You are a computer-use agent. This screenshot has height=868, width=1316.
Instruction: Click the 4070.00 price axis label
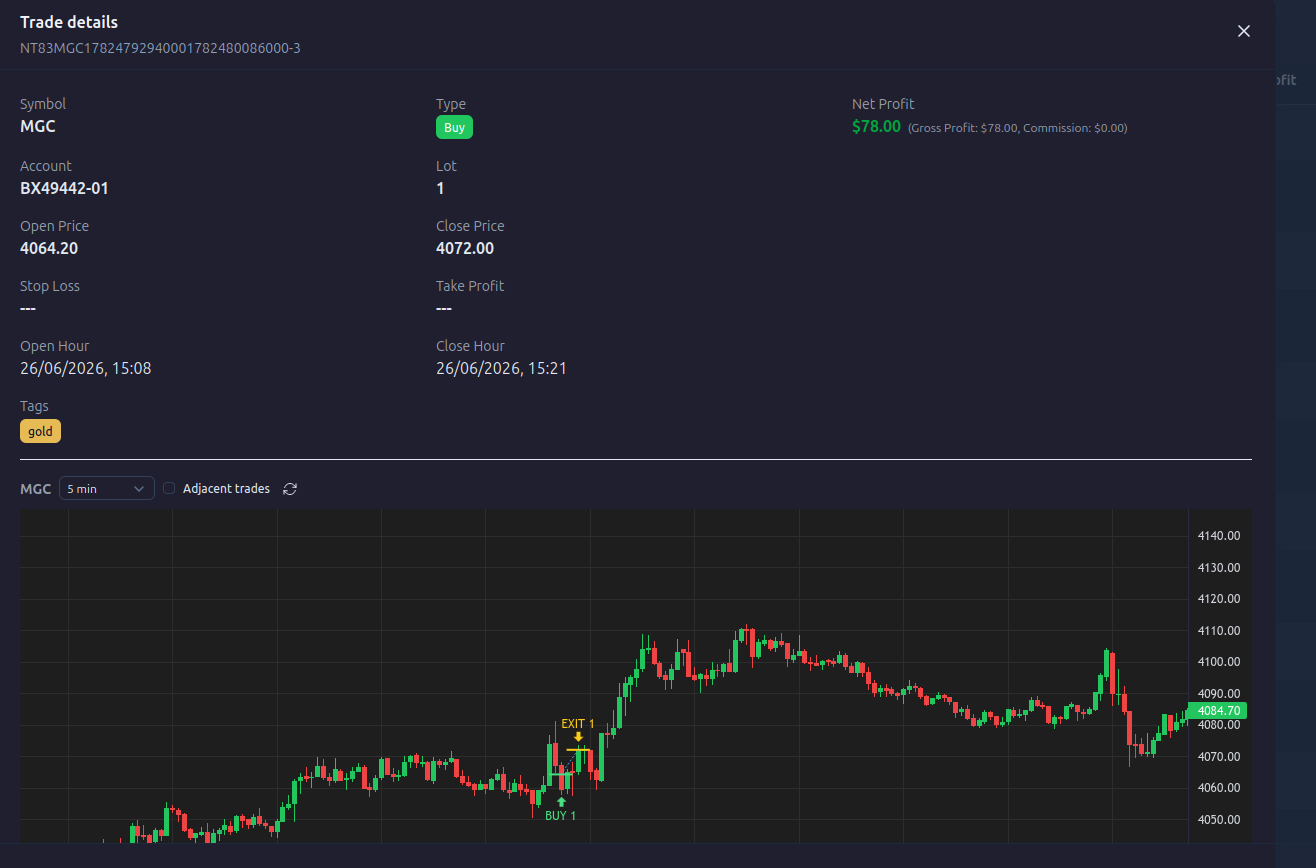coord(1218,757)
